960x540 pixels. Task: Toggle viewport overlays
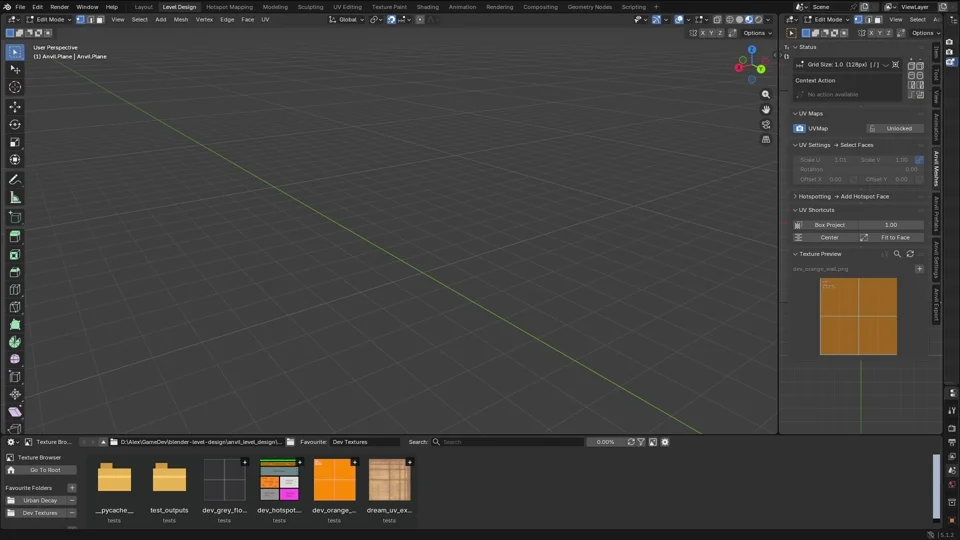coord(679,20)
